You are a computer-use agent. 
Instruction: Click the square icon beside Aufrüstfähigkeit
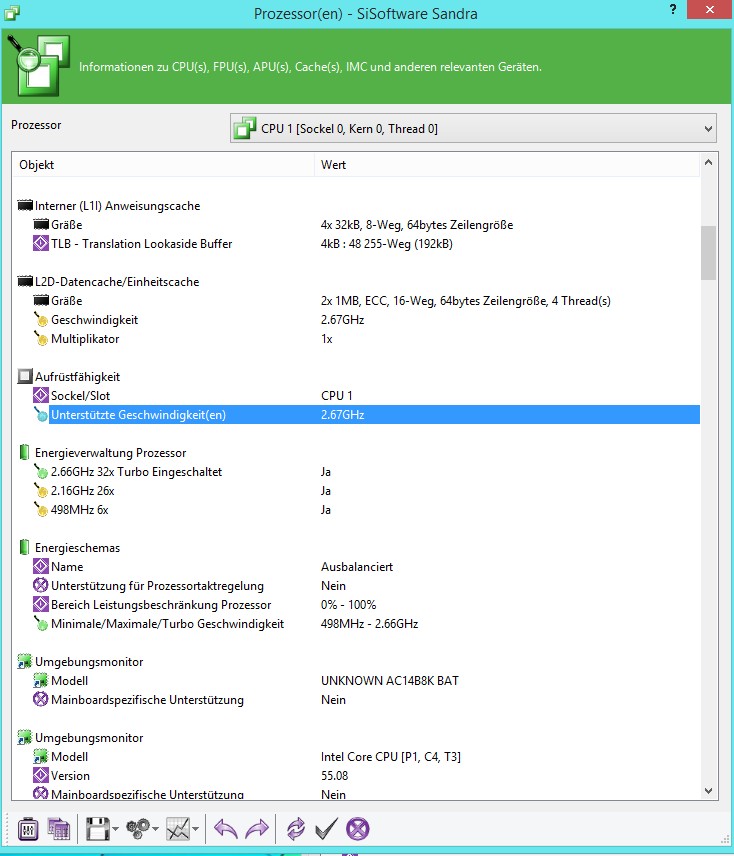tap(25, 376)
